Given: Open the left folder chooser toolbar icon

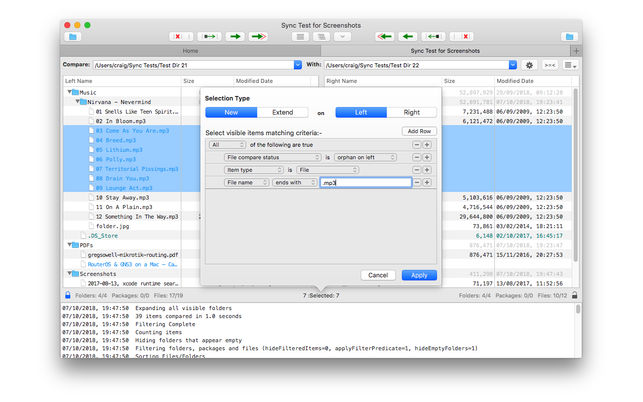Looking at the screenshot, I should (73, 37).
